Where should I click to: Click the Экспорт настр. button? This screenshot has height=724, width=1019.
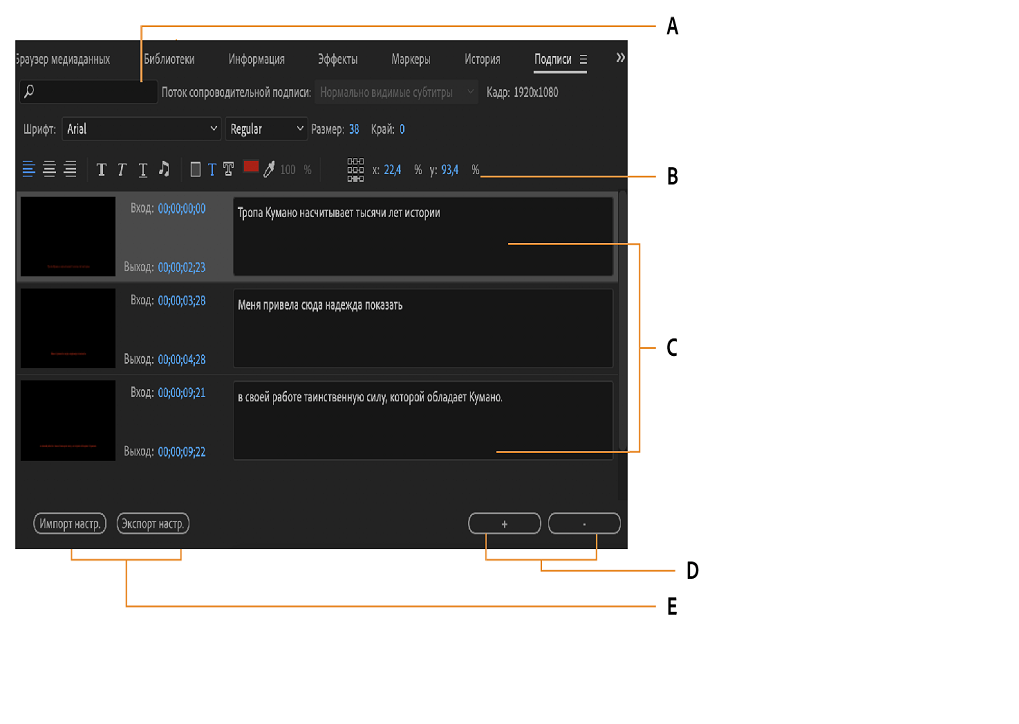(153, 523)
